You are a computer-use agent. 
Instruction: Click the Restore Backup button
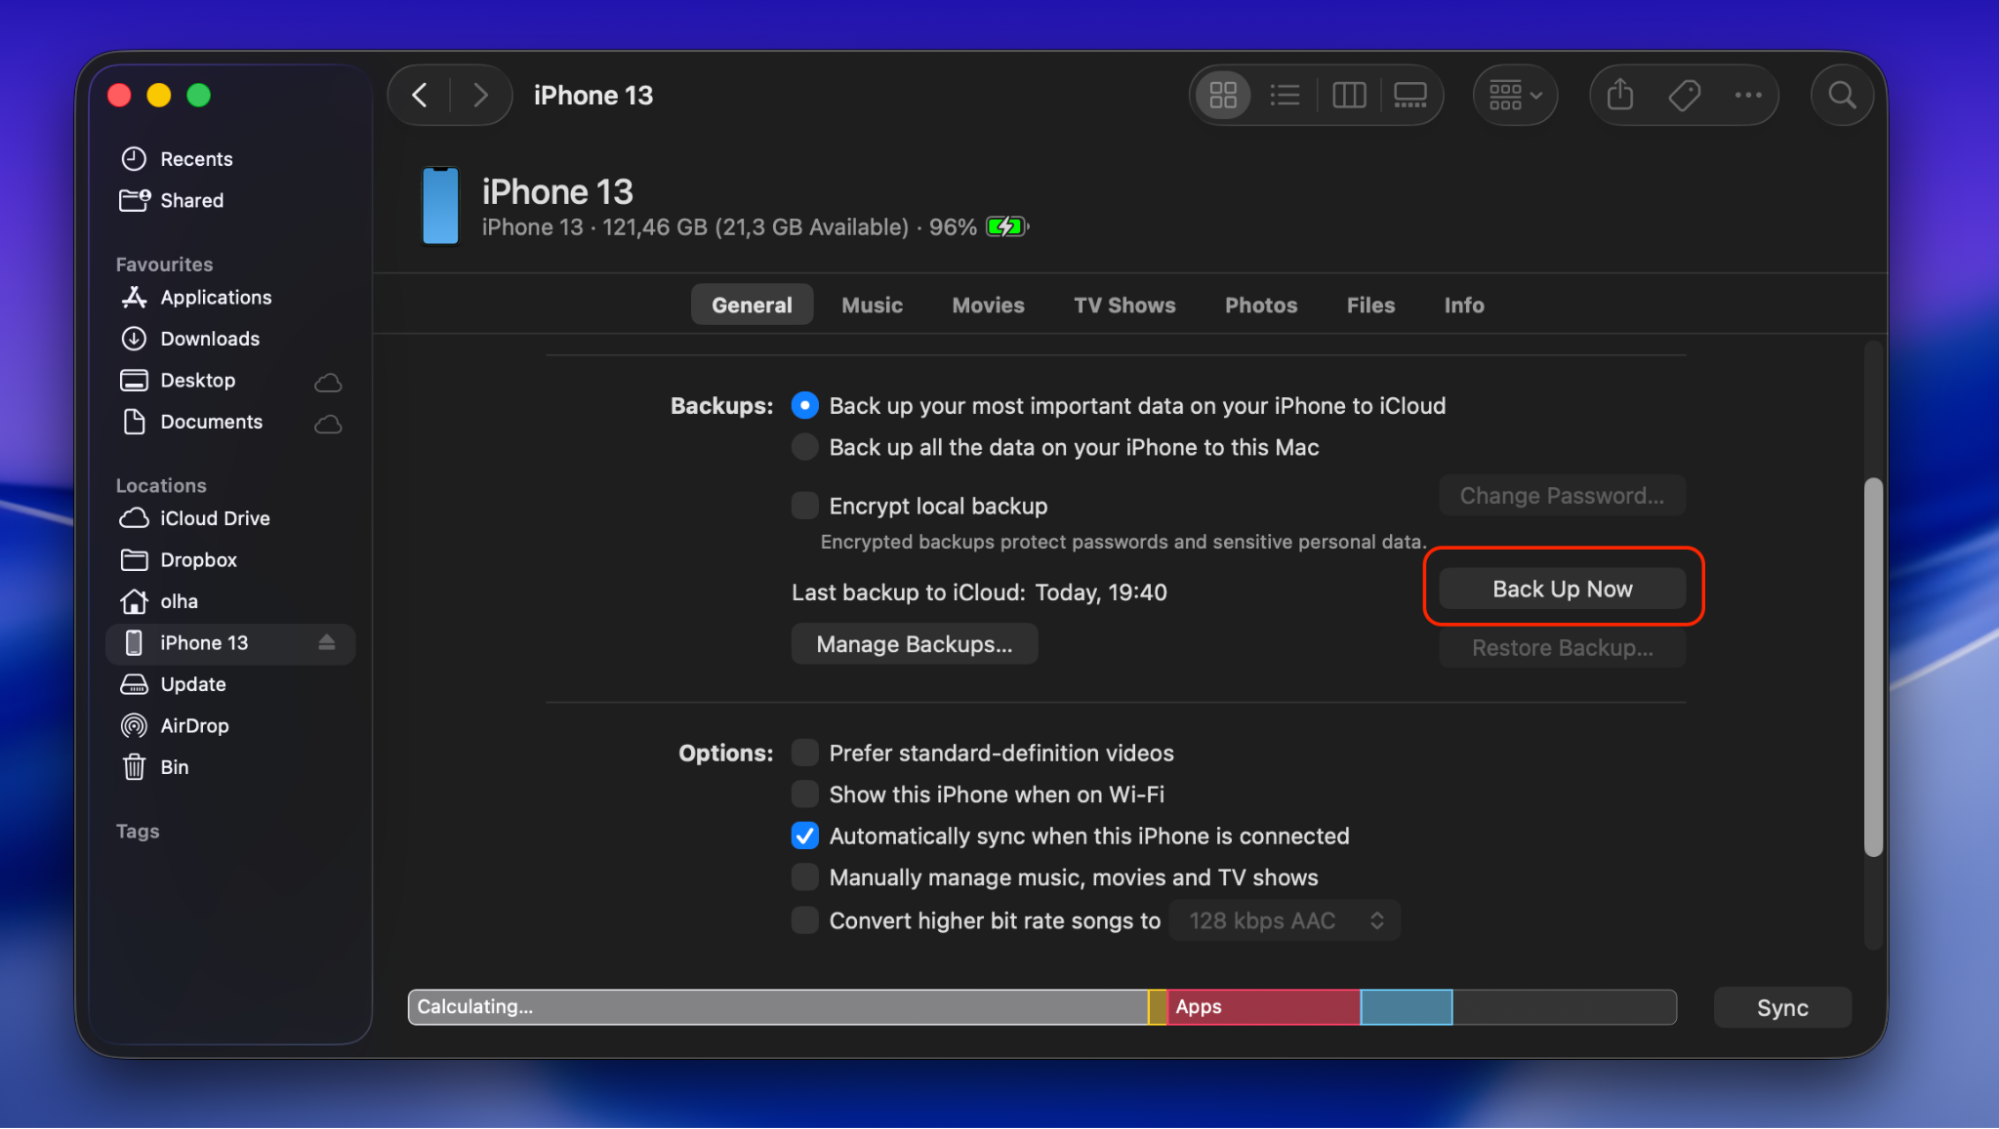[x=1562, y=648]
